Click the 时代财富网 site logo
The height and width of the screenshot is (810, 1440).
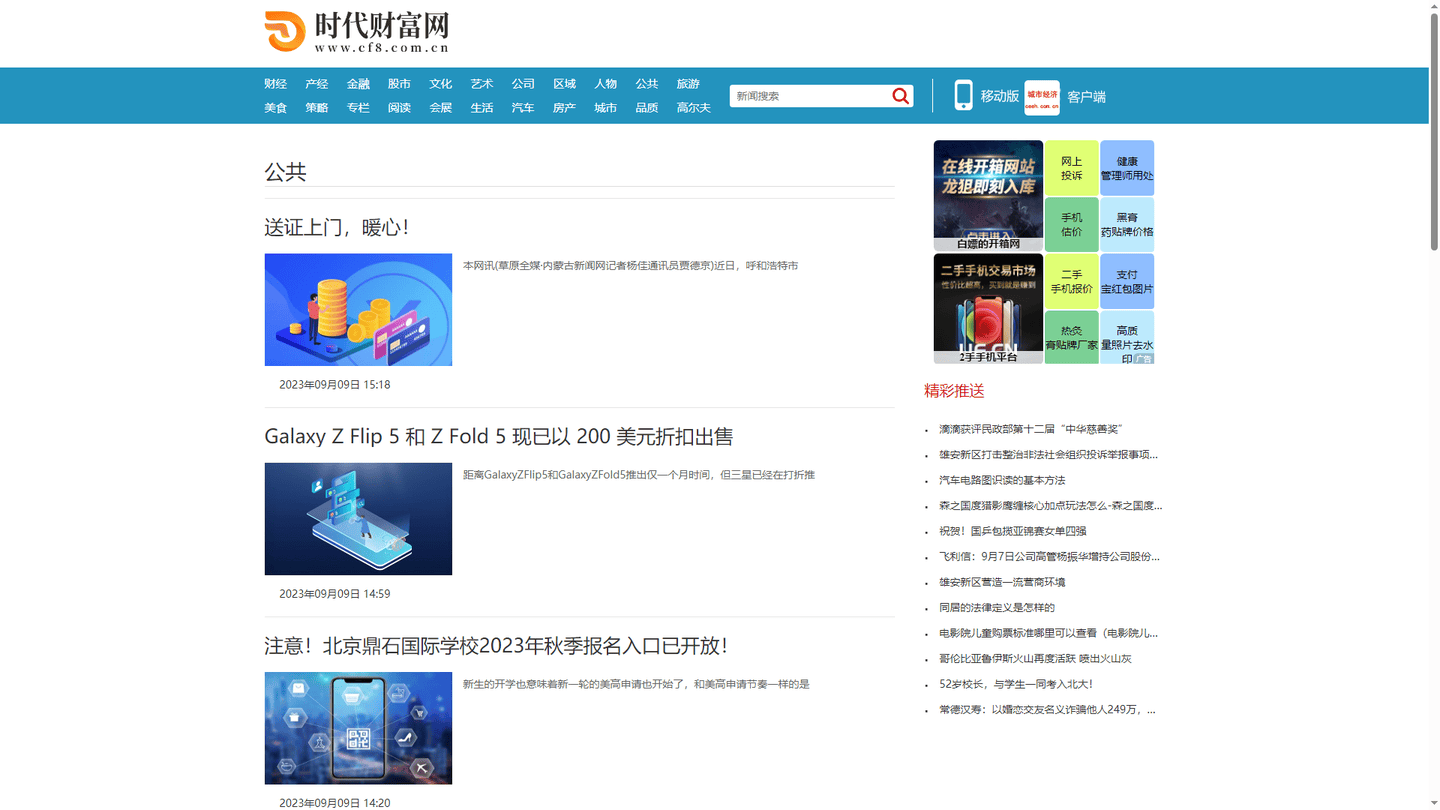click(x=357, y=32)
